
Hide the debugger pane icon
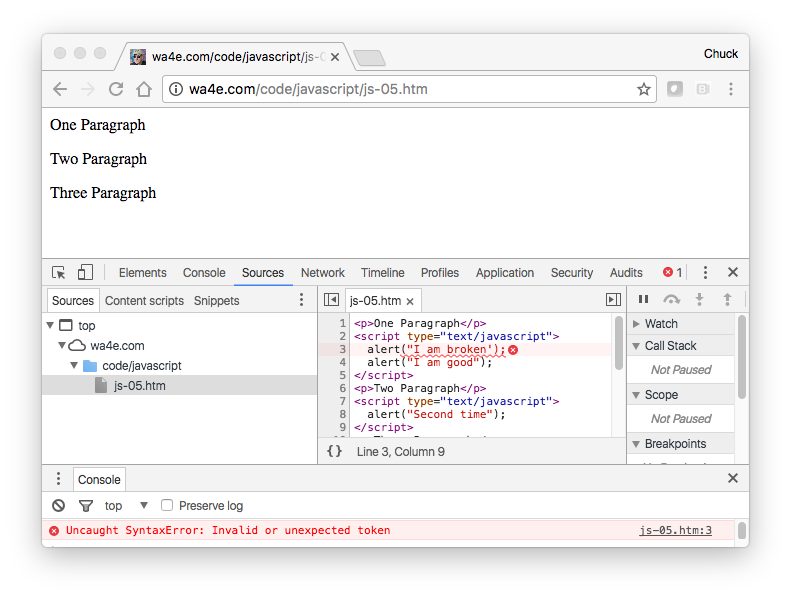click(613, 300)
